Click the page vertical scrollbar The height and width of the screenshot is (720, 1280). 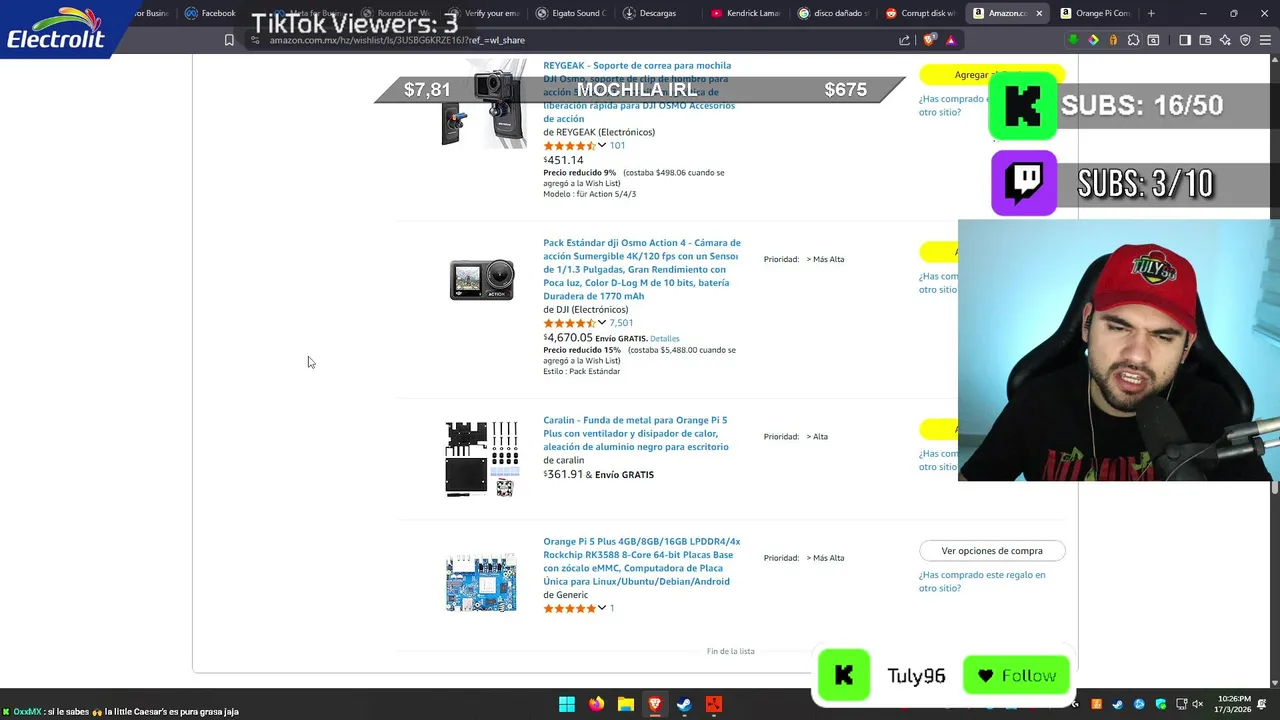click(1274, 487)
